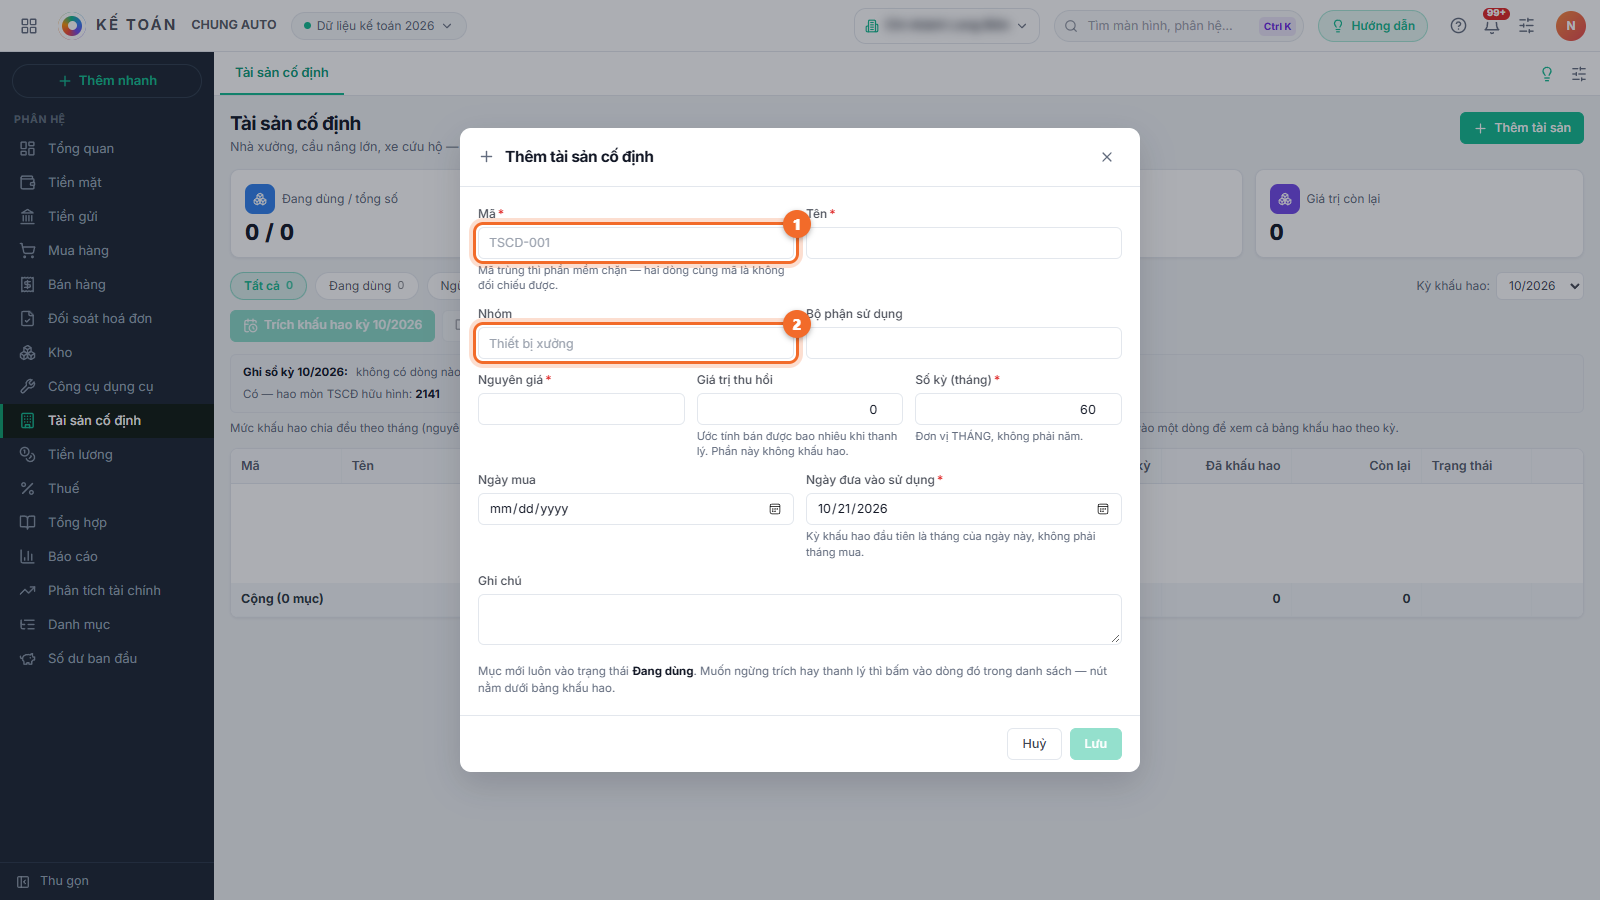
Task: Click the user avatar N
Action: pyautogui.click(x=1570, y=26)
